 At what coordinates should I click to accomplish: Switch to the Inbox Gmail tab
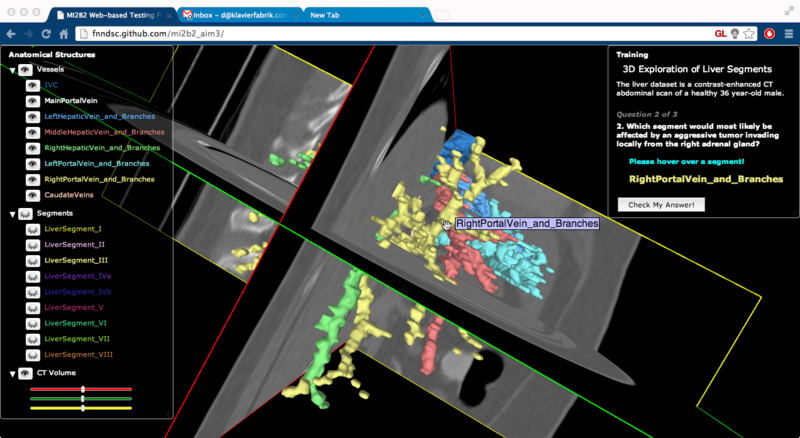click(240, 15)
